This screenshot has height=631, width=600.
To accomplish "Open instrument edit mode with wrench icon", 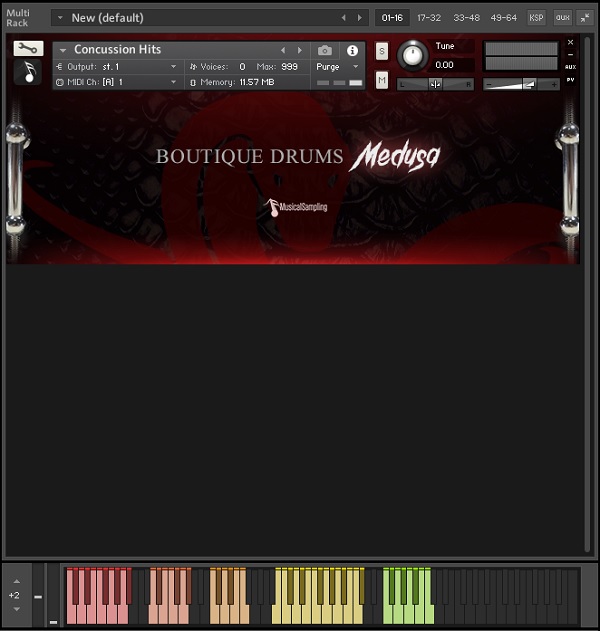I will tap(28, 48).
